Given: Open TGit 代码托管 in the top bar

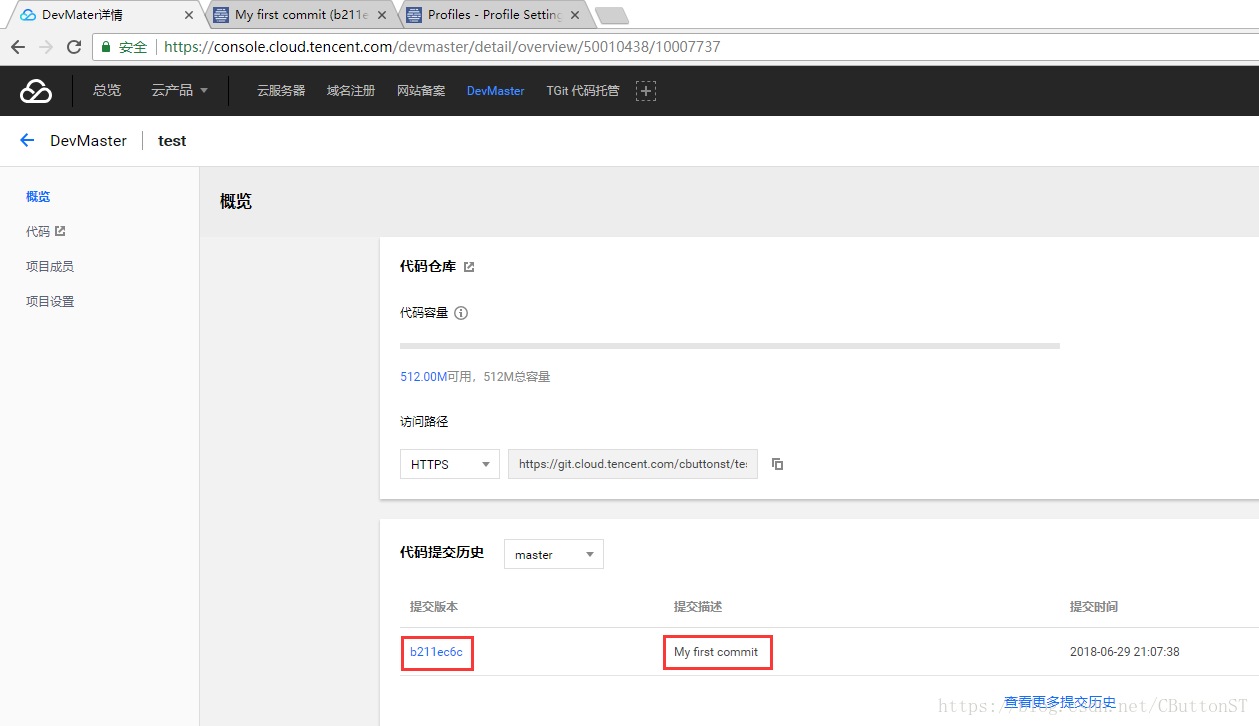Looking at the screenshot, I should tap(583, 91).
